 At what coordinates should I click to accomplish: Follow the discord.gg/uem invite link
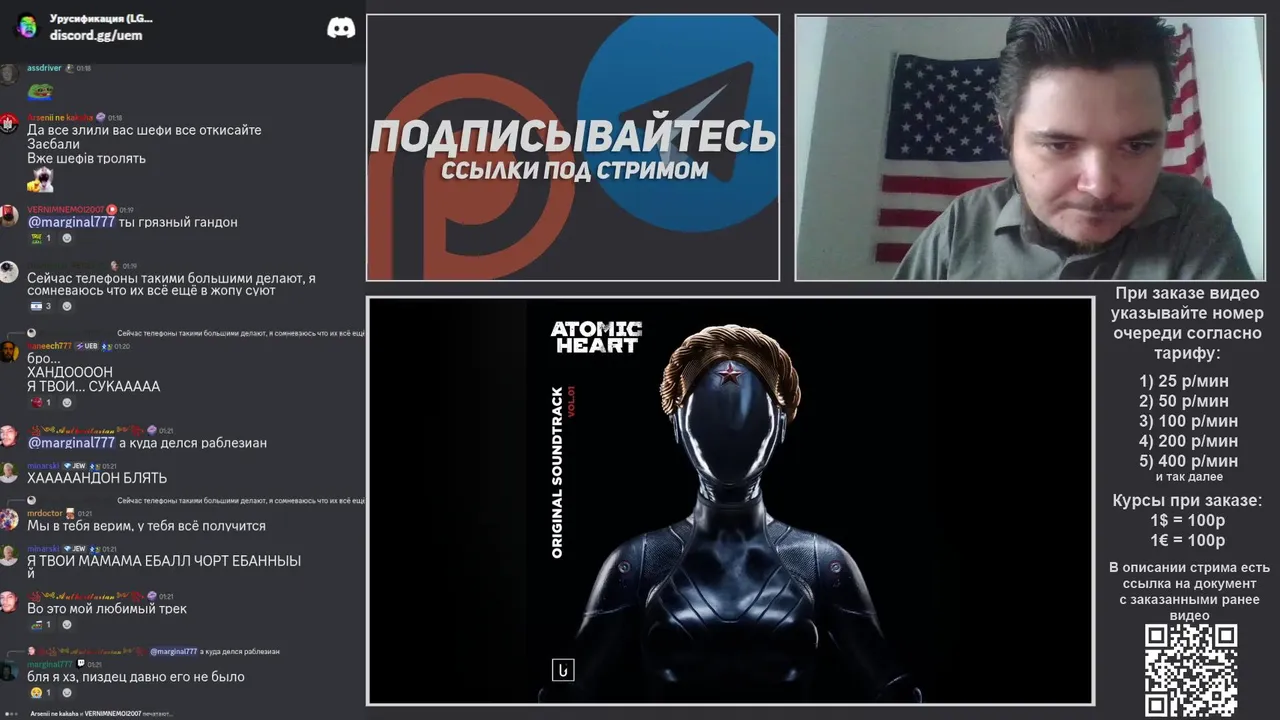point(96,35)
